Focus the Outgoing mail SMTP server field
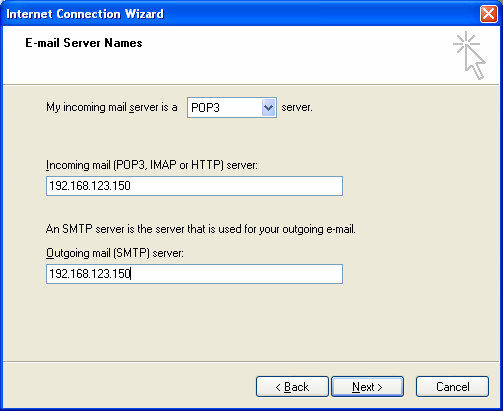The width and height of the screenshot is (503, 411). click(194, 274)
